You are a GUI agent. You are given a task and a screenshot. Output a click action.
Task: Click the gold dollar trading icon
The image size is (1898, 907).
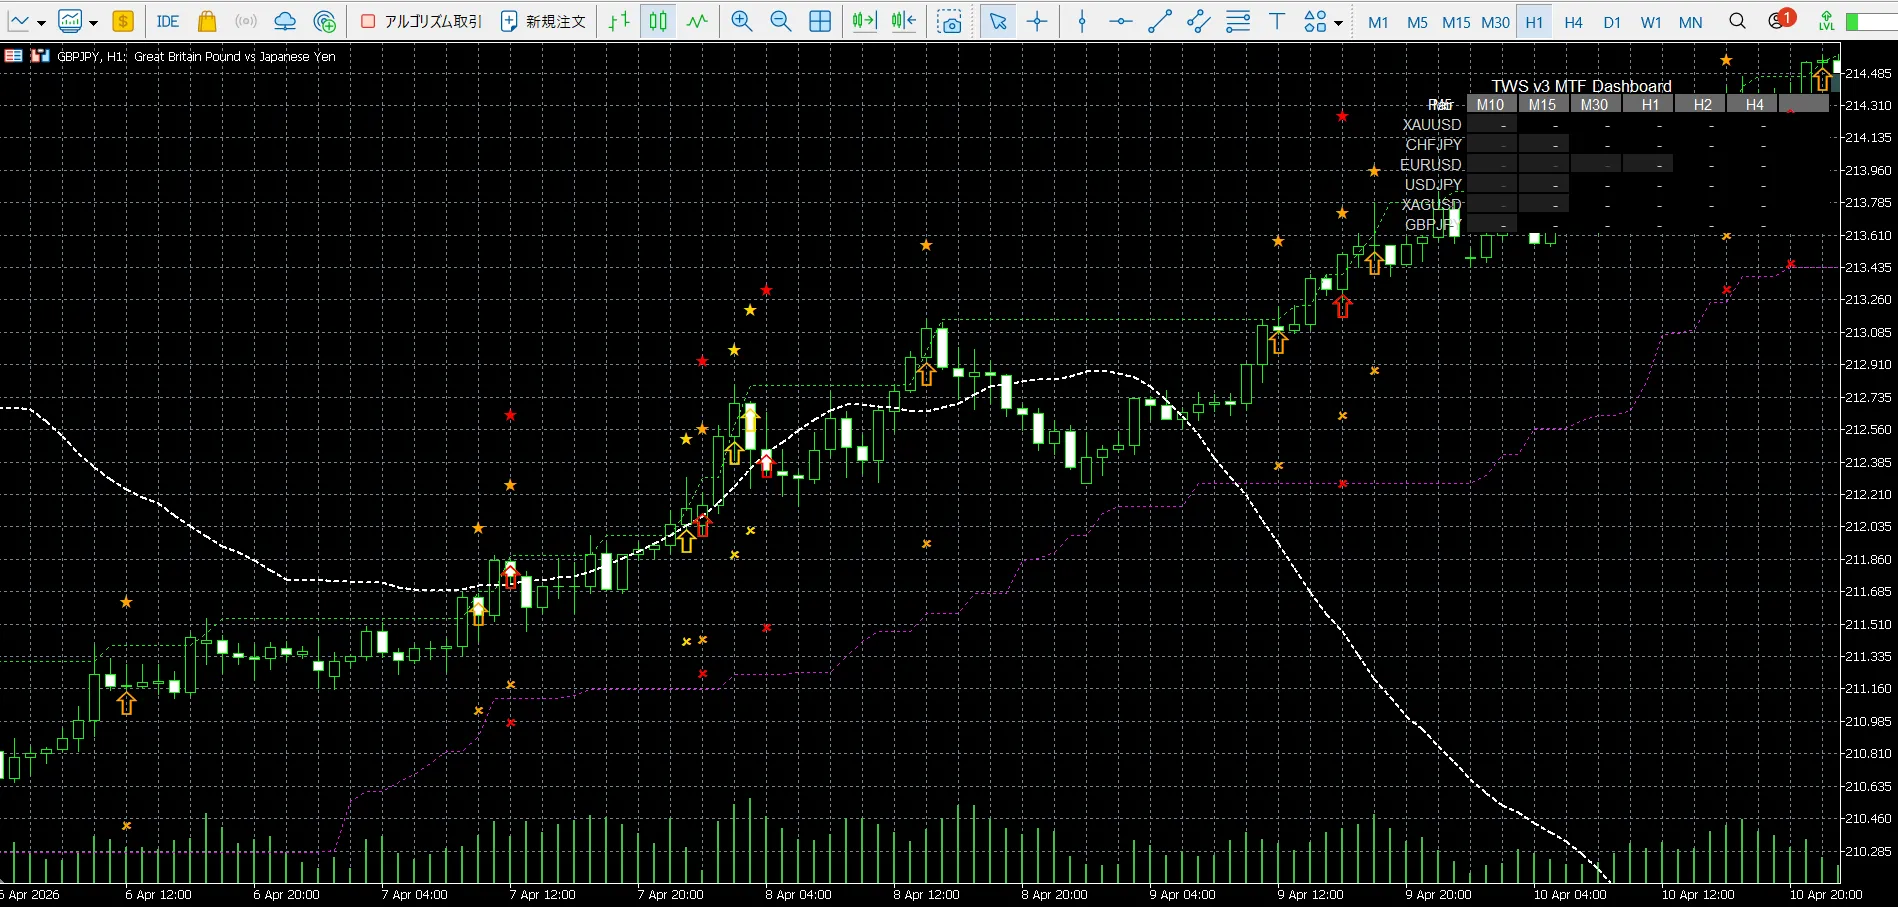click(123, 21)
